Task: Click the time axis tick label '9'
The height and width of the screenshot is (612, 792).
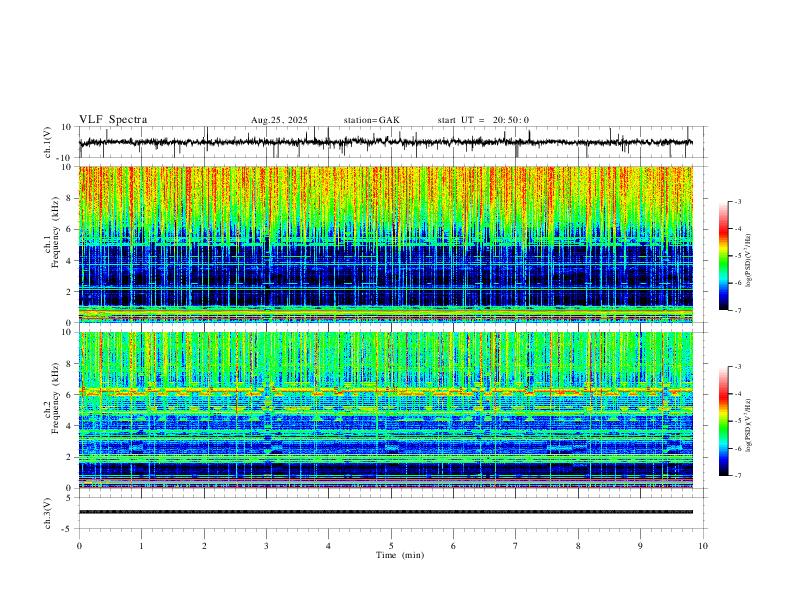Action: pos(640,546)
